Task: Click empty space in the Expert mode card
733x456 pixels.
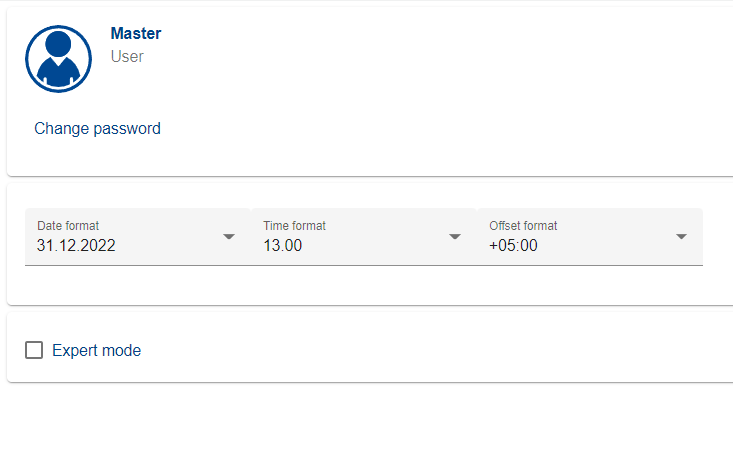Action: (x=450, y=350)
